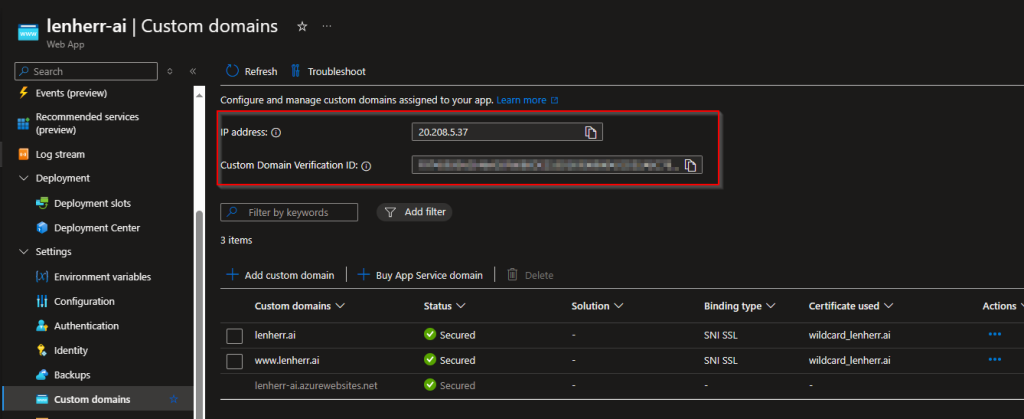Copy the IP address 20.208.5.37
This screenshot has height=419, width=1024.
[x=590, y=132]
